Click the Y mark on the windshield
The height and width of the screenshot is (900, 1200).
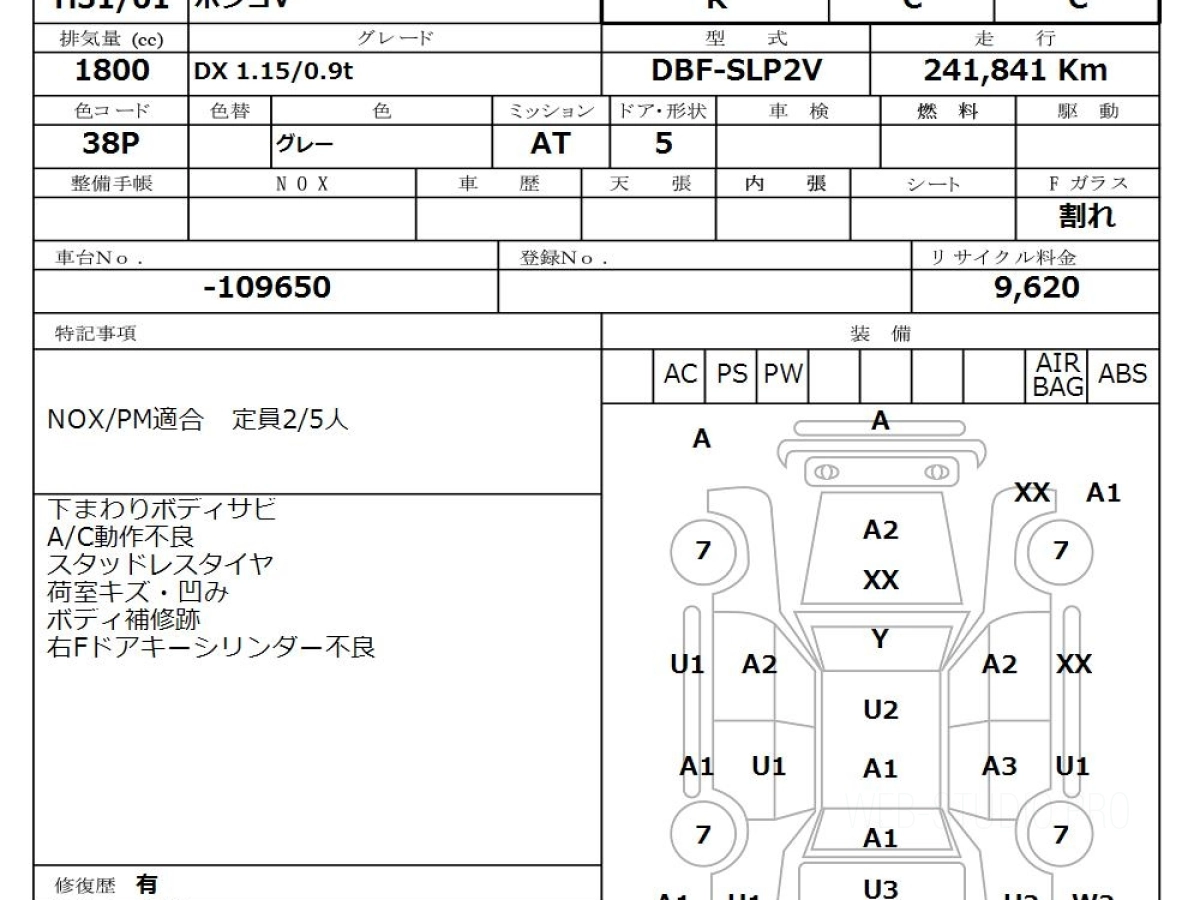(880, 638)
